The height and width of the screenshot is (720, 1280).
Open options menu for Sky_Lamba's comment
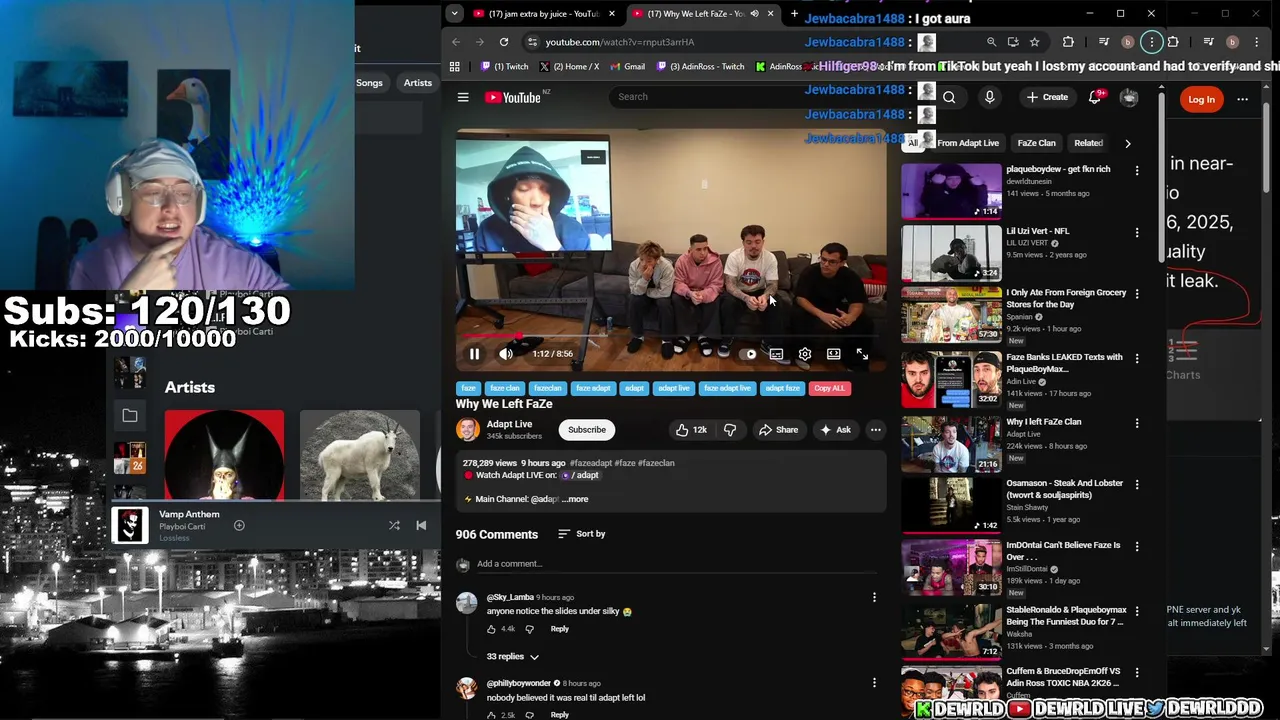click(874, 598)
